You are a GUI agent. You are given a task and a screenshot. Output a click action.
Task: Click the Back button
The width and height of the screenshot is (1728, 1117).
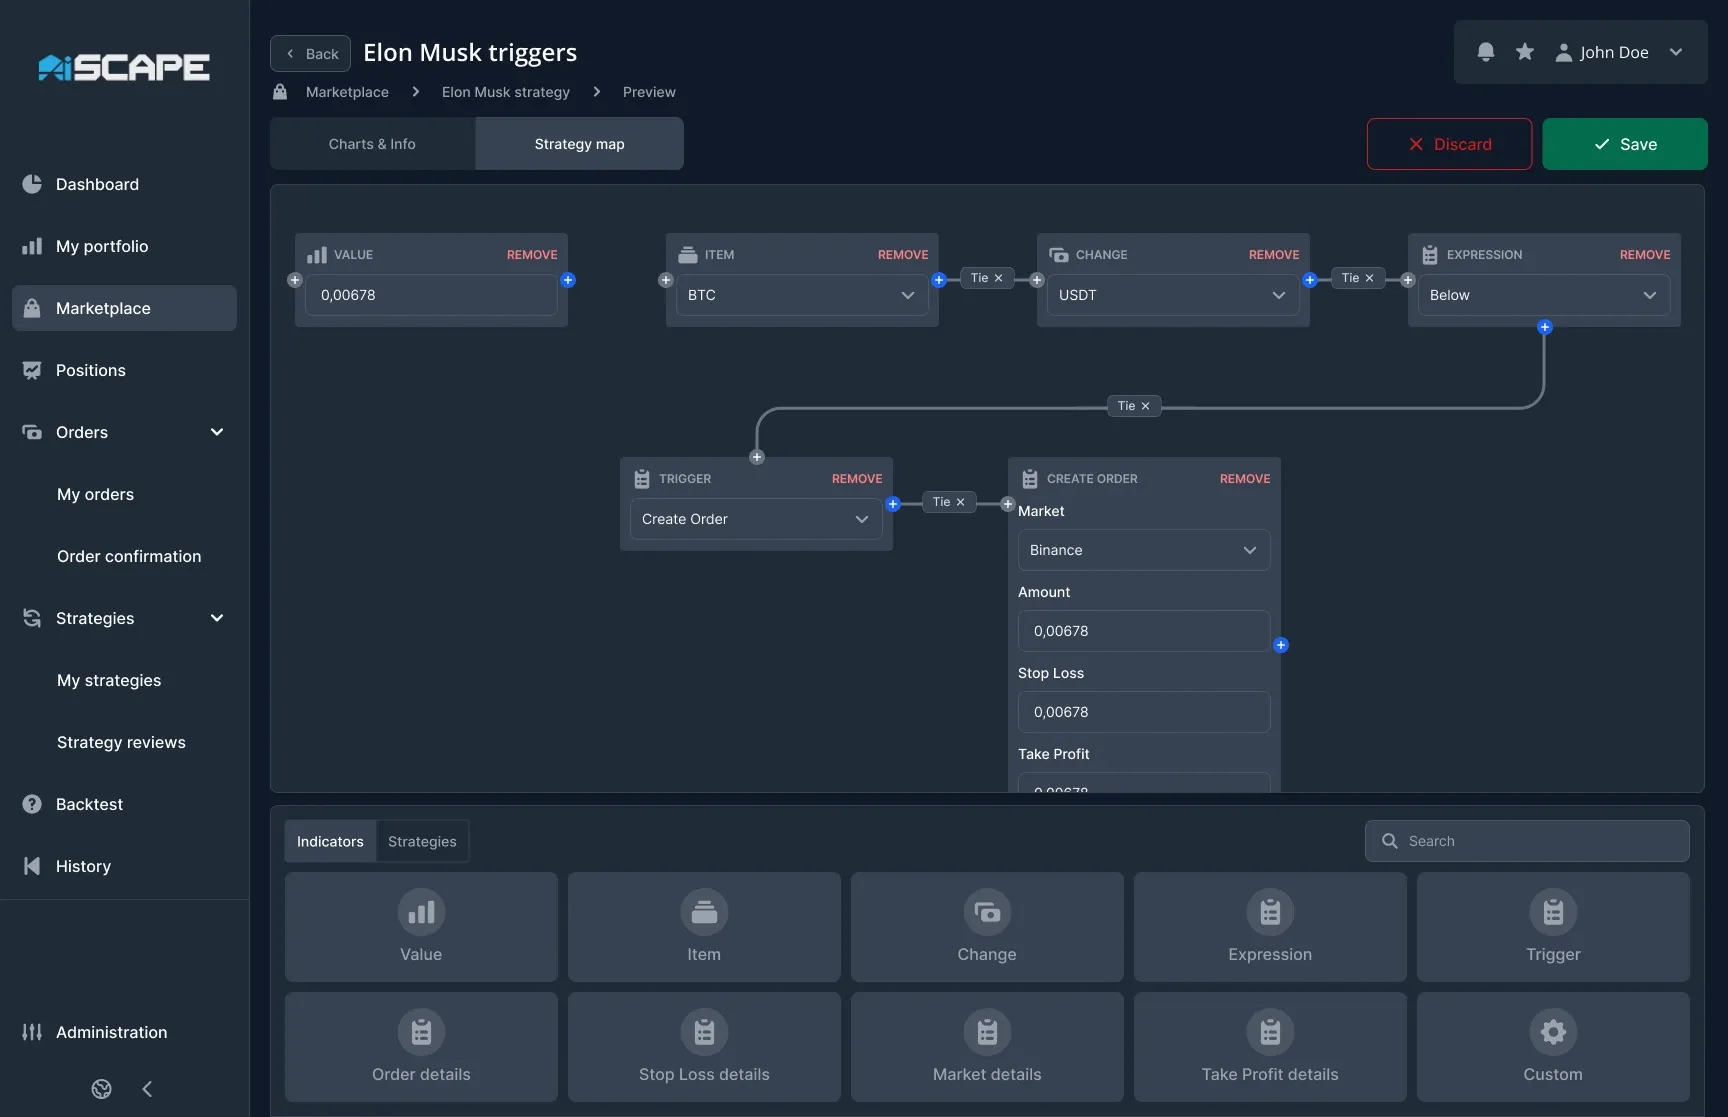point(310,54)
